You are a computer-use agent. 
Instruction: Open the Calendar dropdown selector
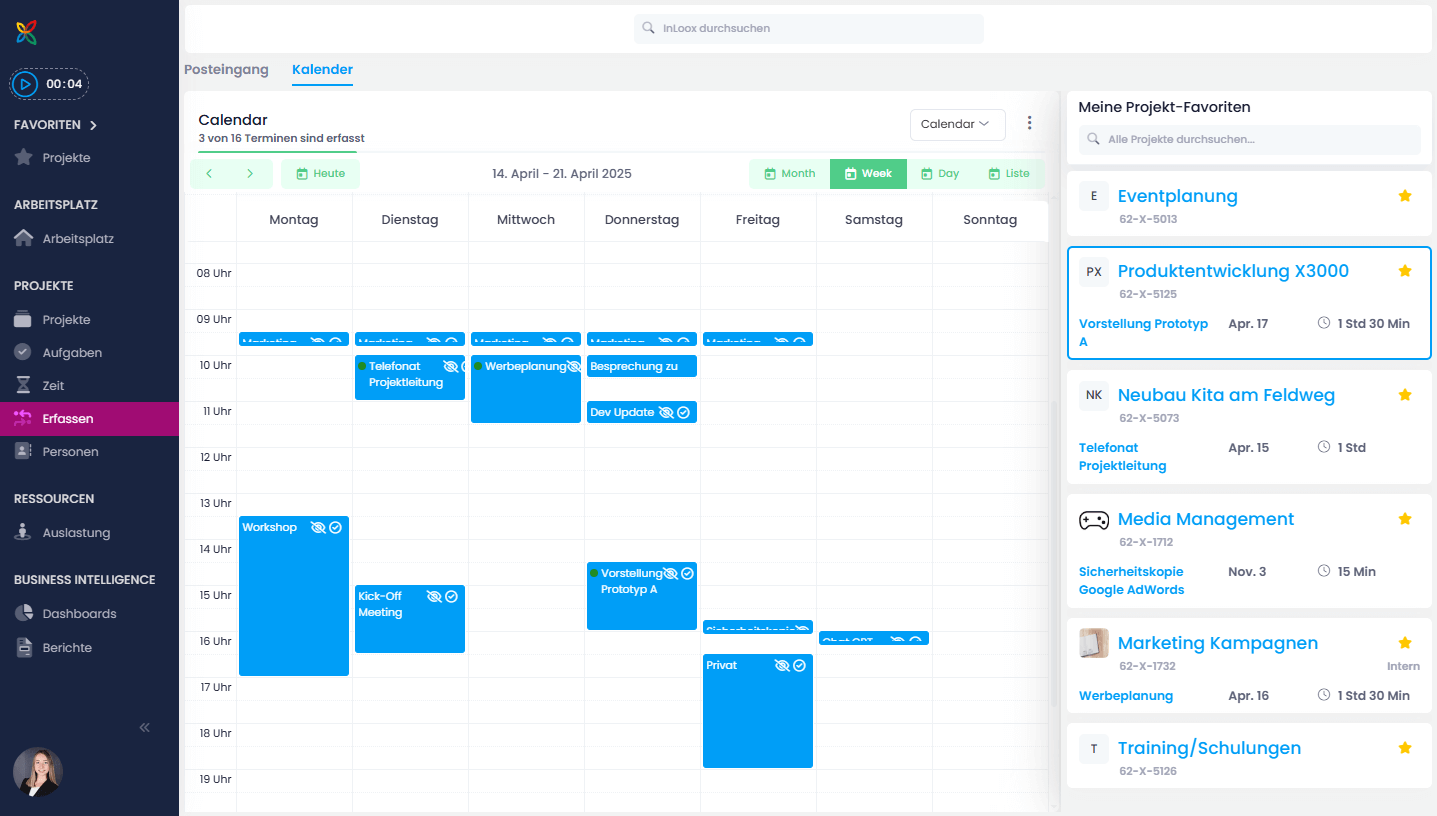(956, 124)
